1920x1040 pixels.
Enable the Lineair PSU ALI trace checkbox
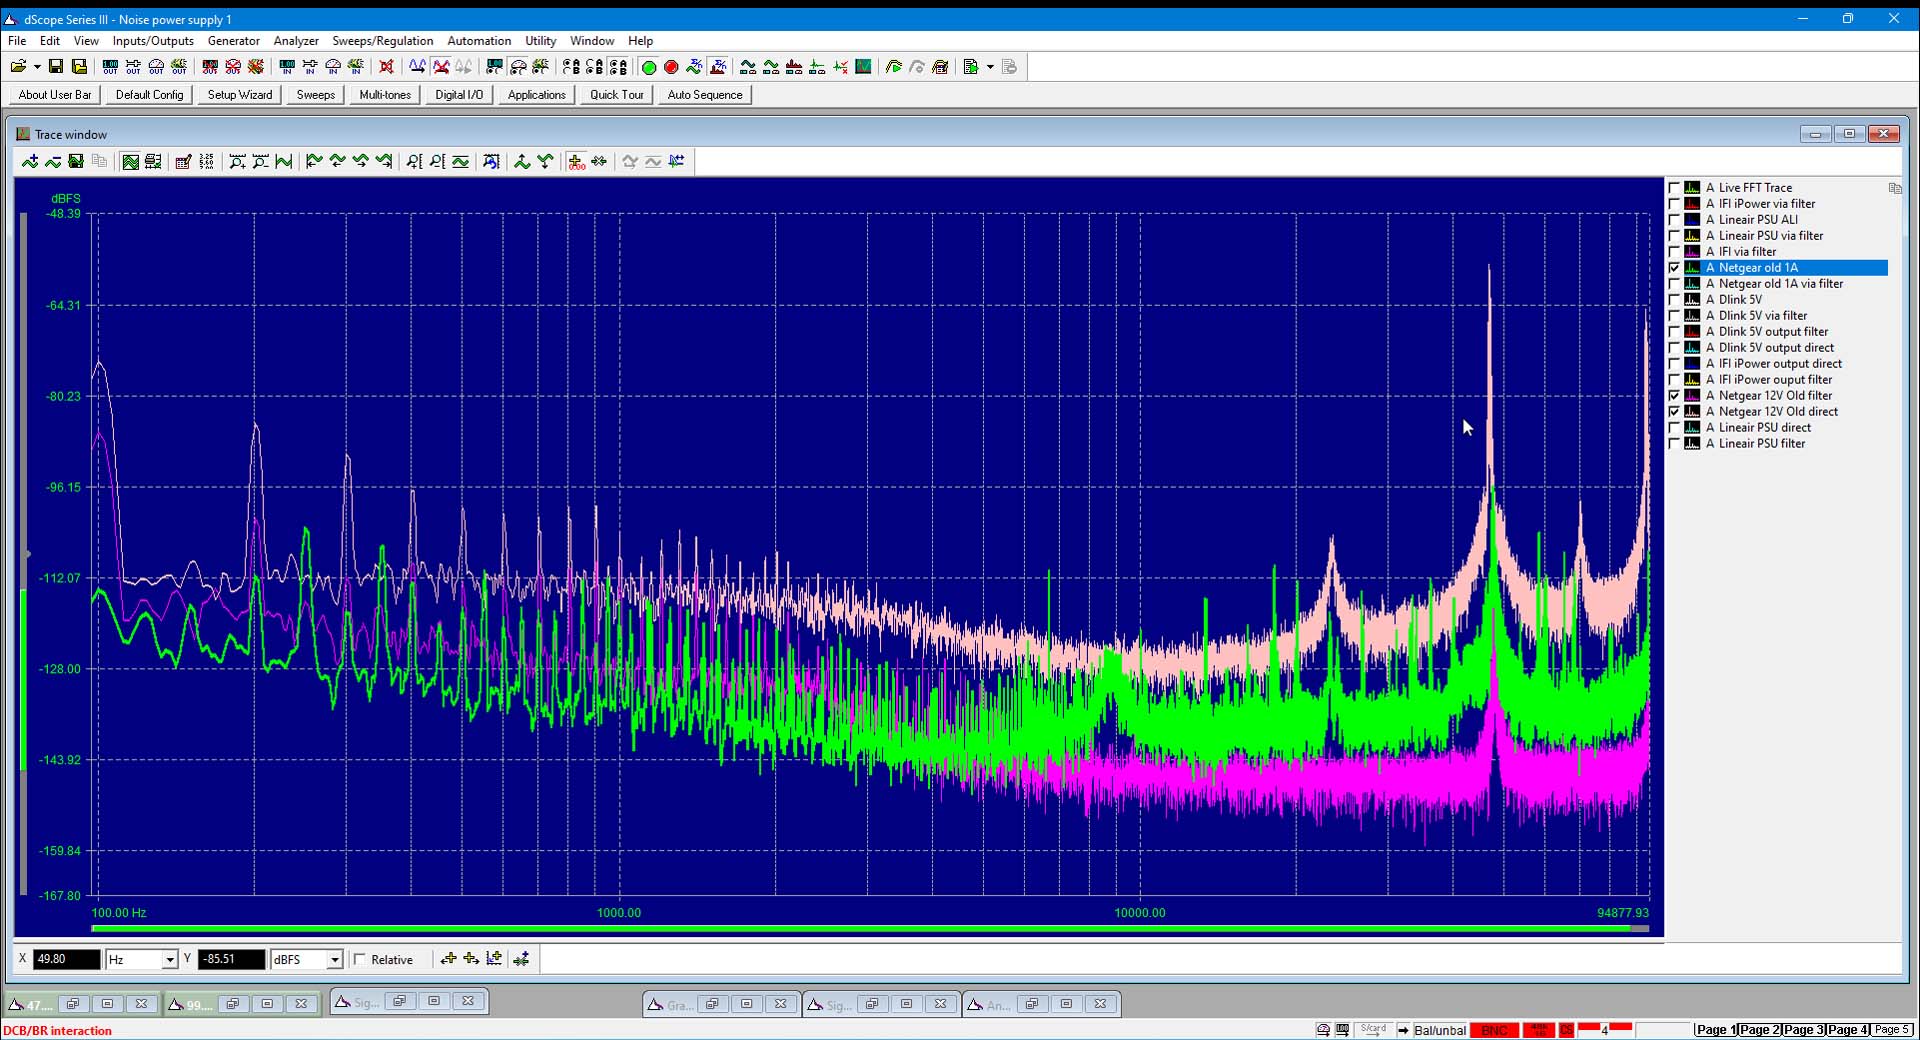1674,220
